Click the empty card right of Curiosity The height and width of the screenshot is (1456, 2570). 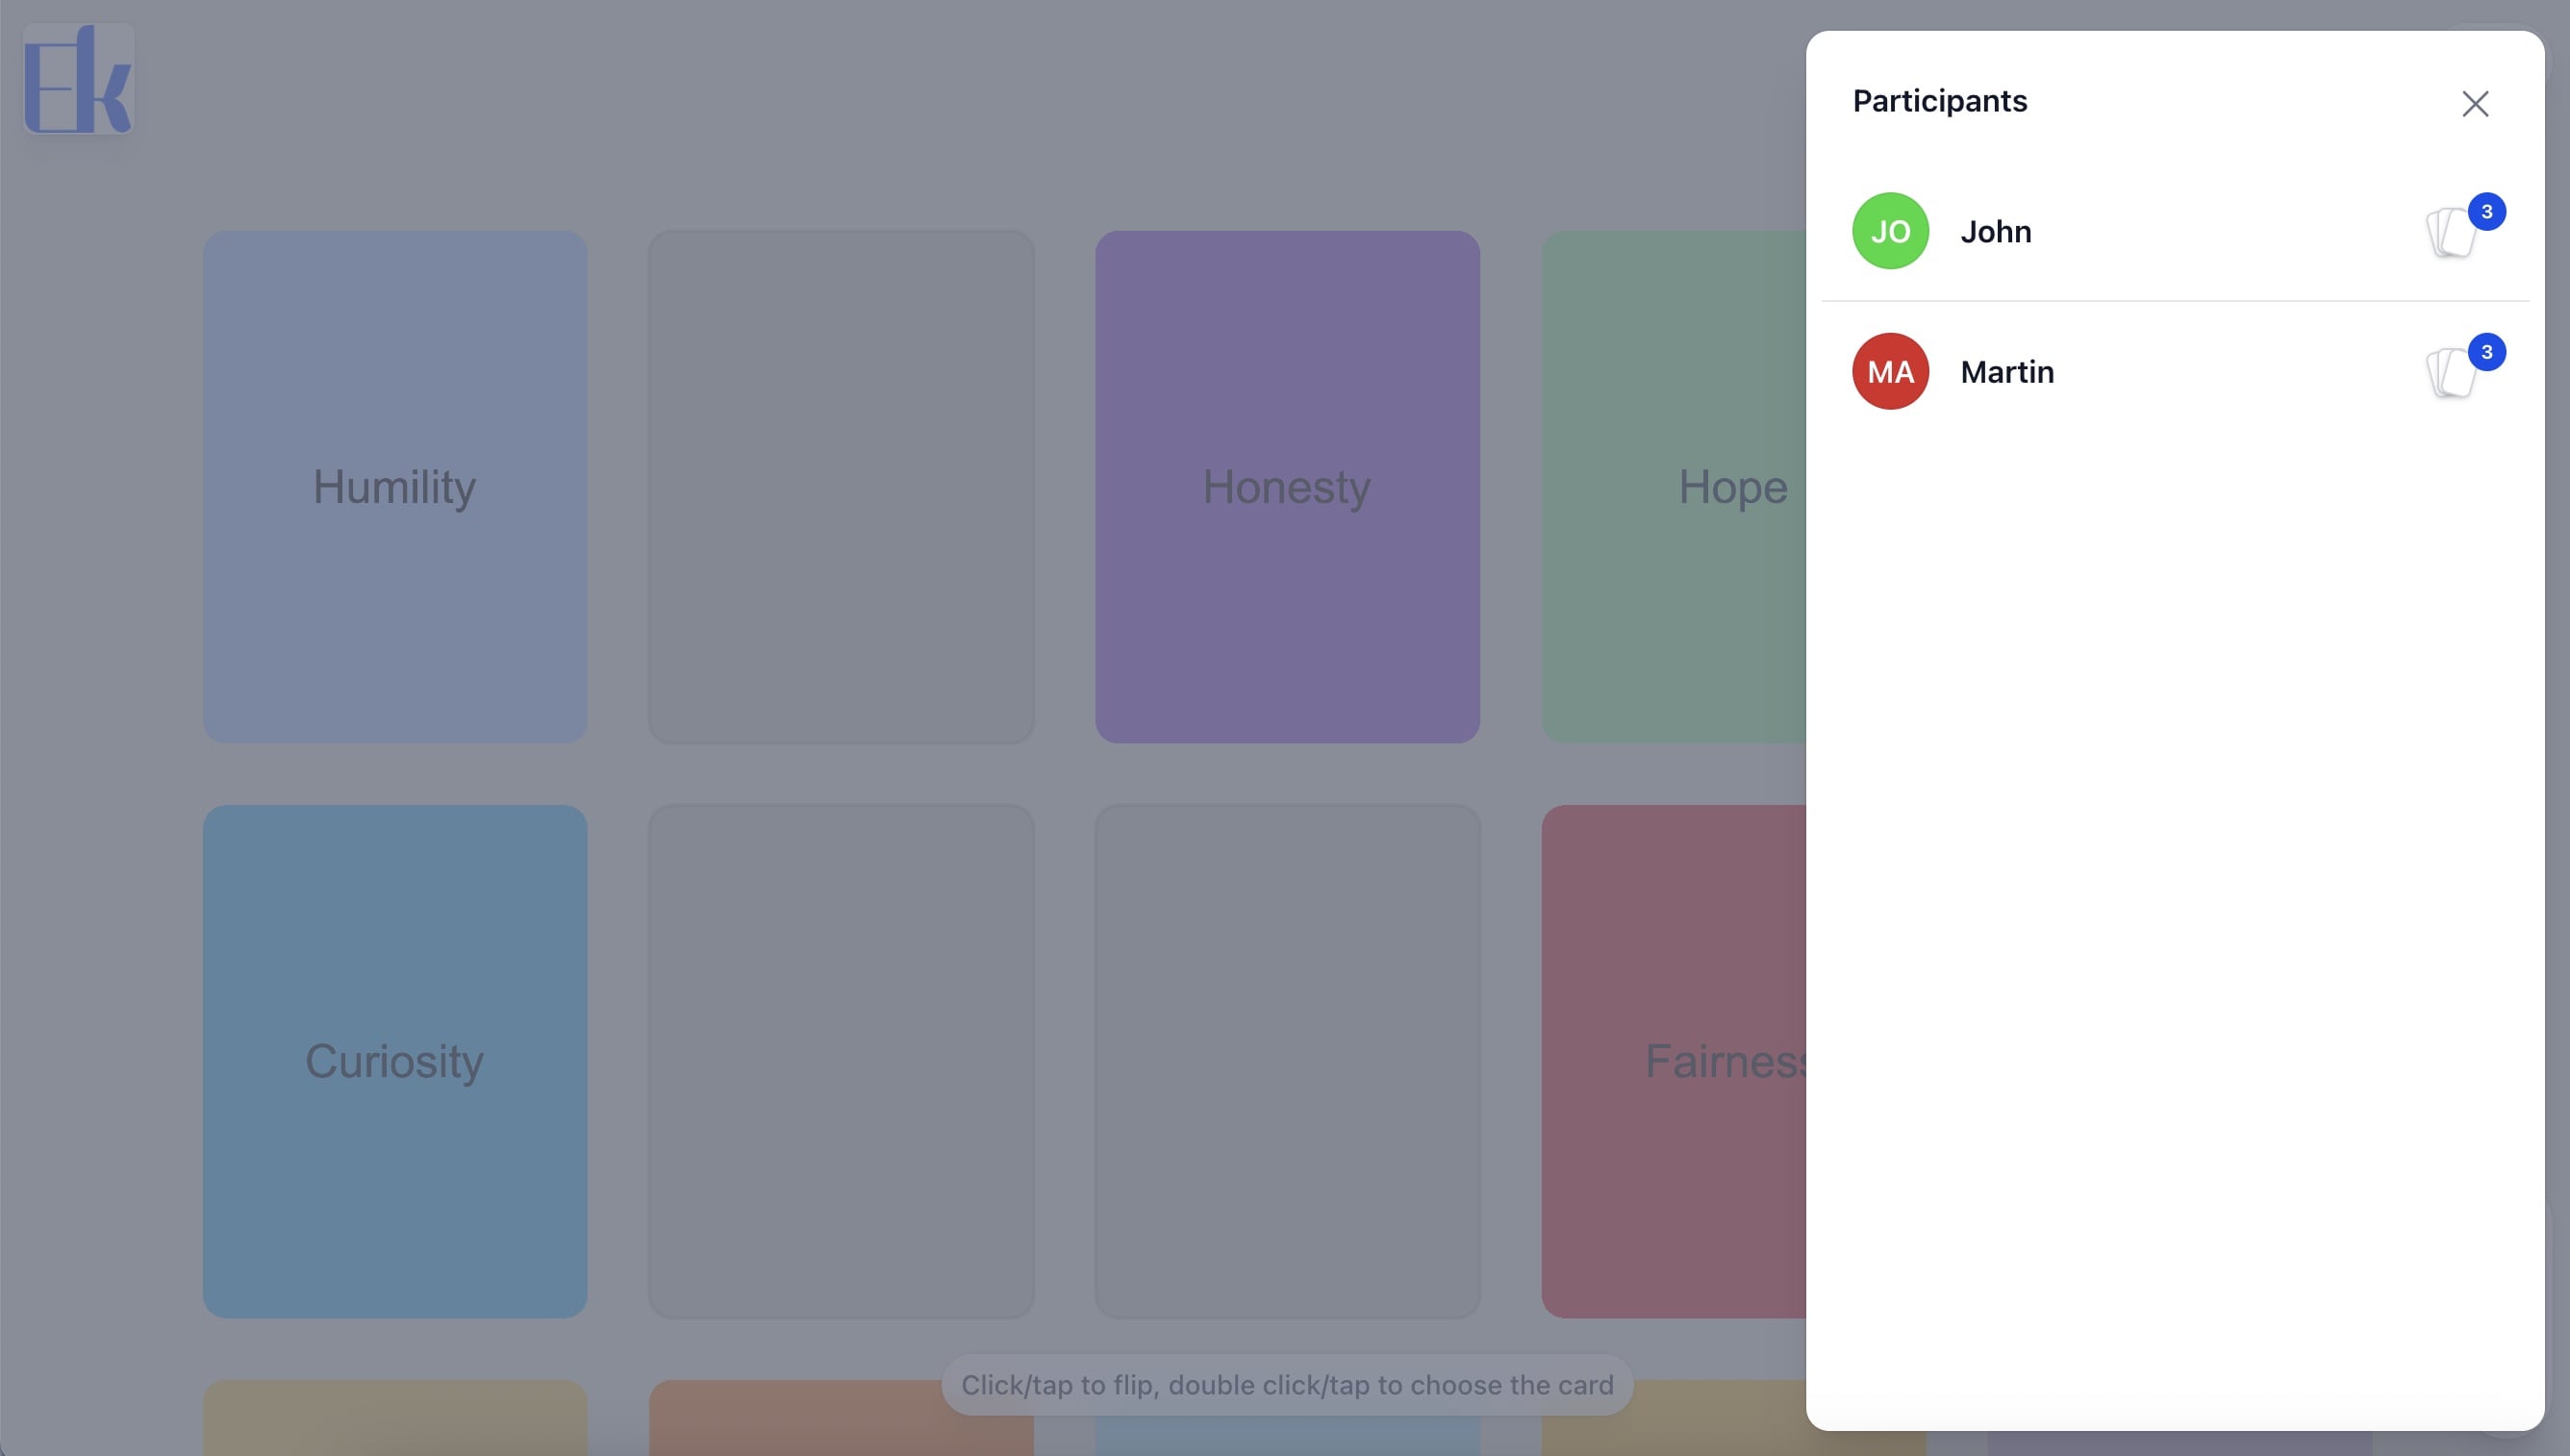pyautogui.click(x=841, y=1061)
